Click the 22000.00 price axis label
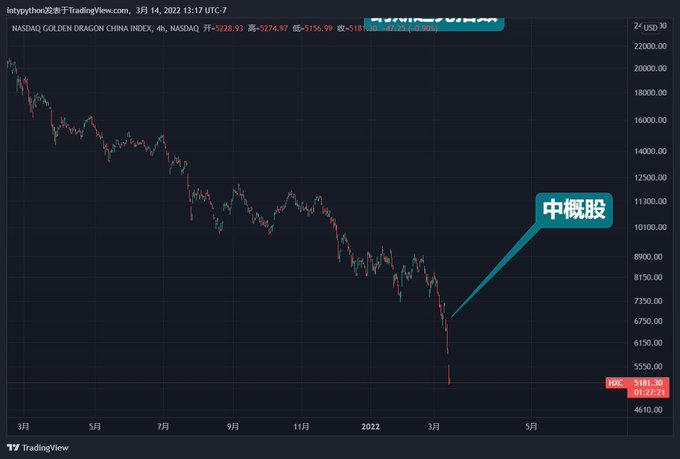The height and width of the screenshot is (459, 680). coord(650,46)
